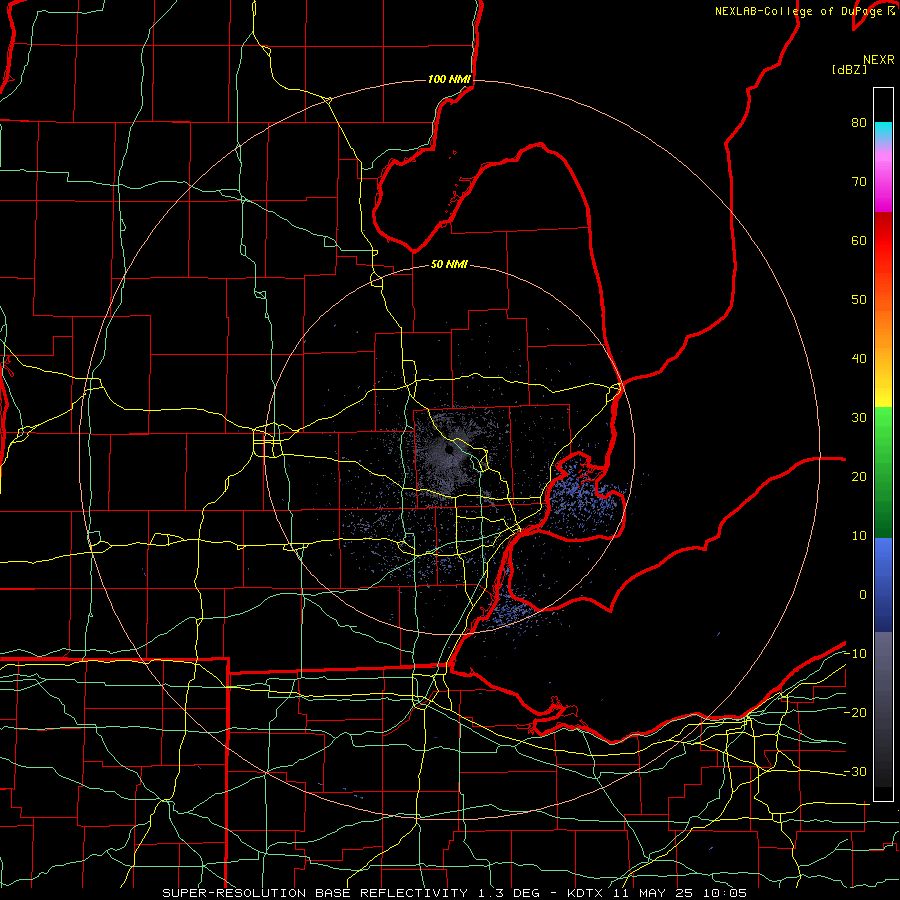900x900 pixels.
Task: Click the magenta segment of the colorbar
Action: 883,184
